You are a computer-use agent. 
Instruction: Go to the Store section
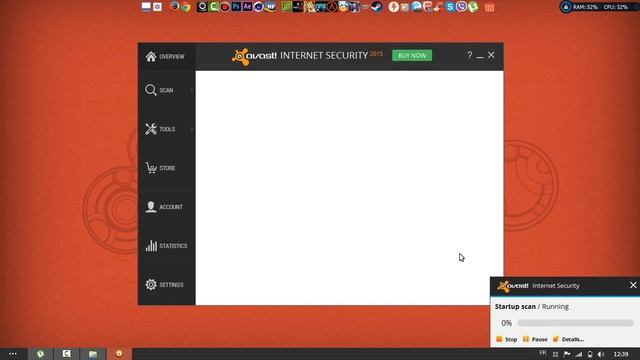point(167,168)
